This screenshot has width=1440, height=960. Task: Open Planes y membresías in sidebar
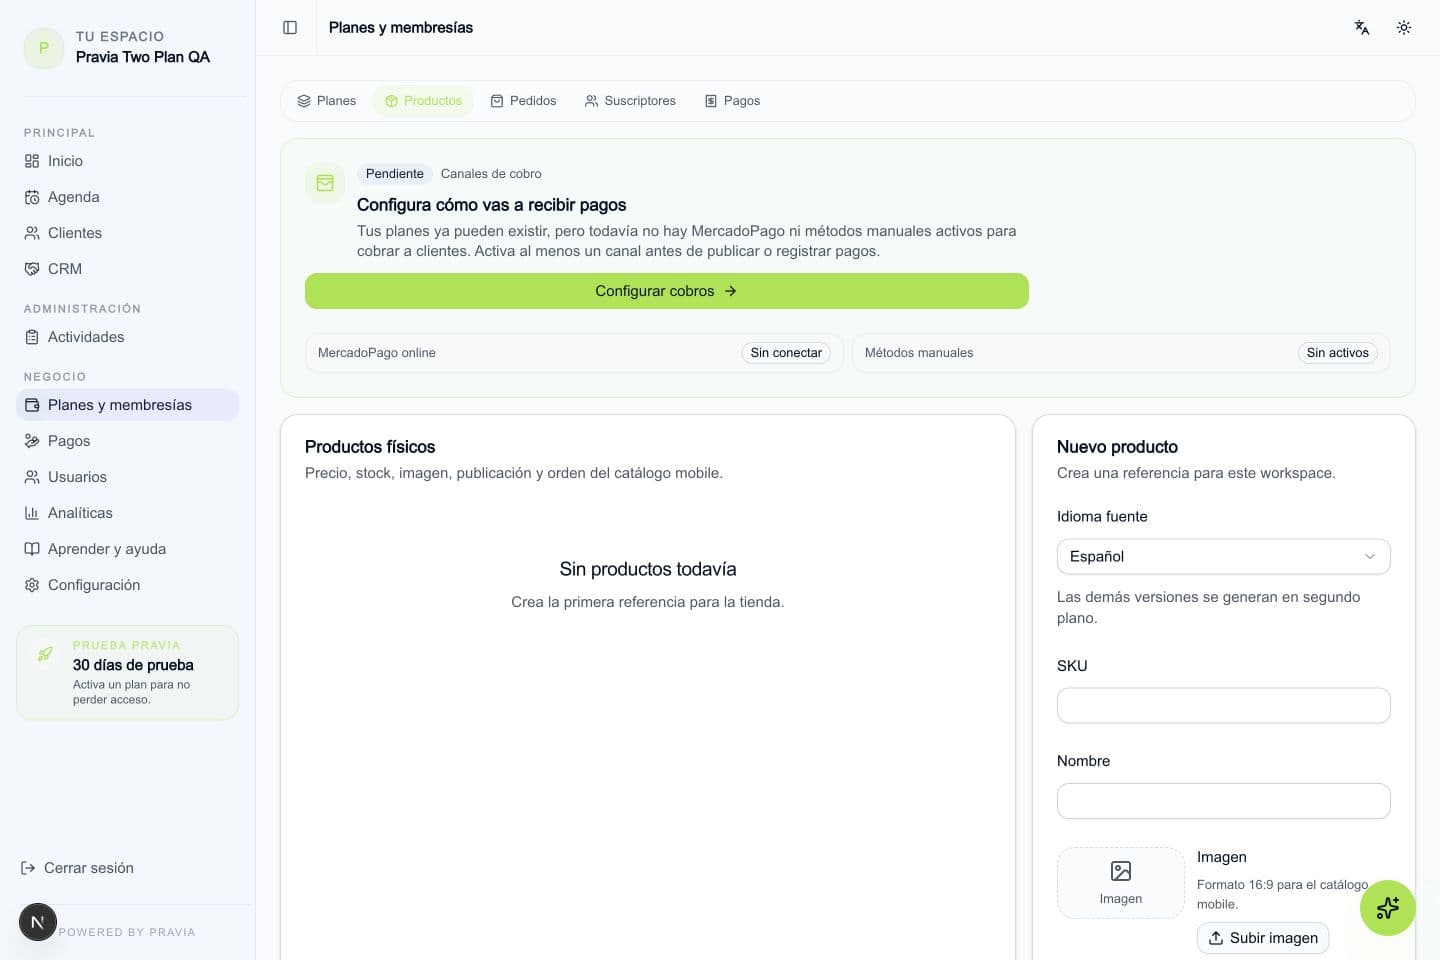click(x=128, y=405)
